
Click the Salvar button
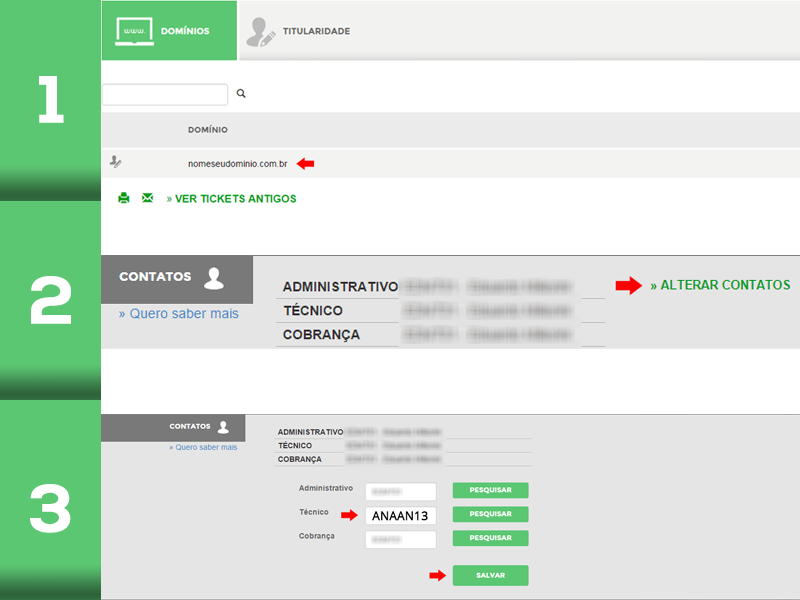tap(490, 575)
